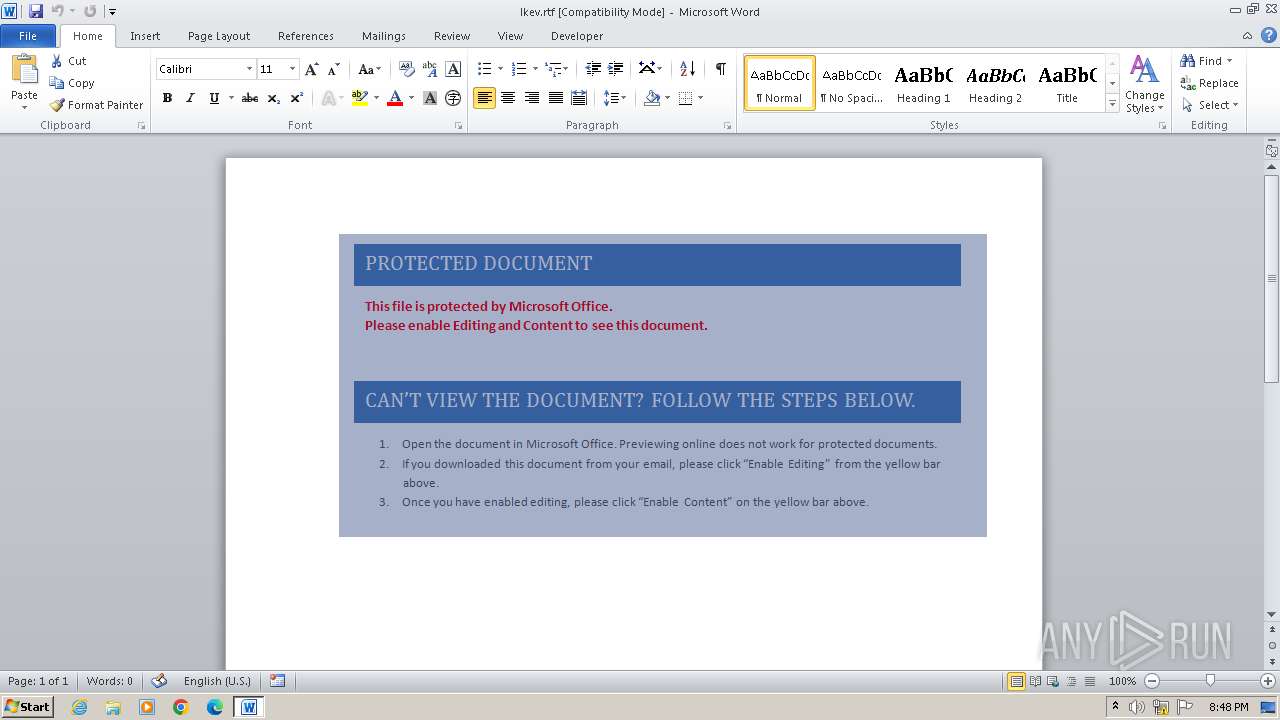The width and height of the screenshot is (1280, 720).
Task: Switch to the Insert tab
Action: pos(145,36)
